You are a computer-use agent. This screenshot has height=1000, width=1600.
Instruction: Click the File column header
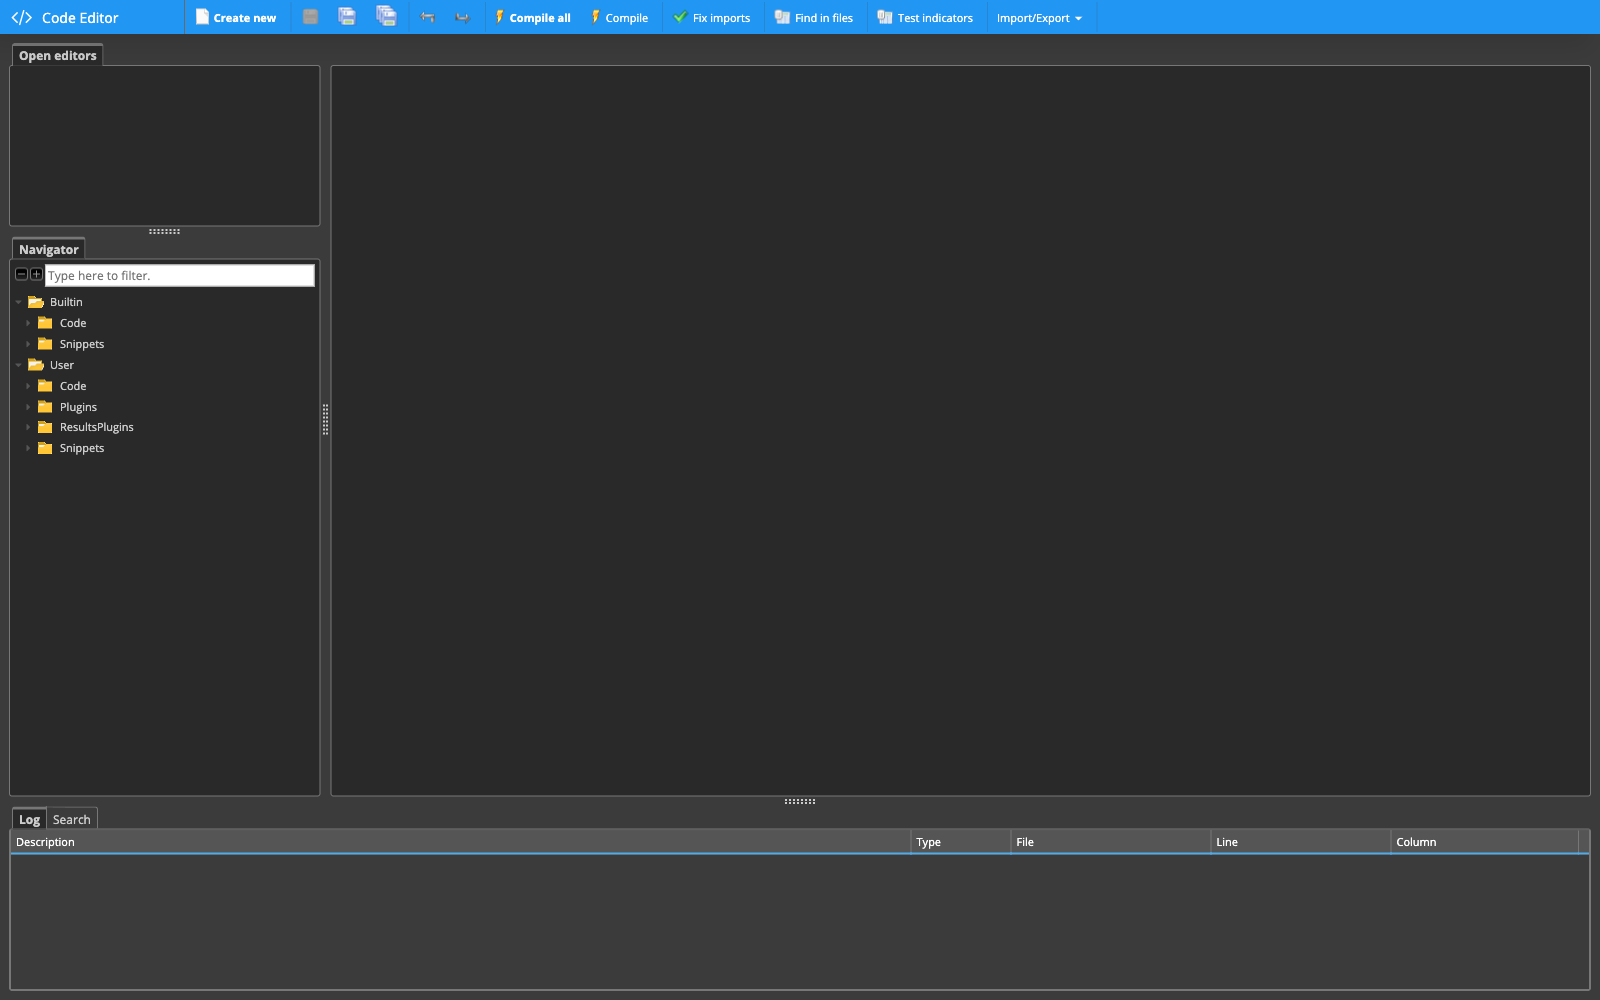(1110, 842)
